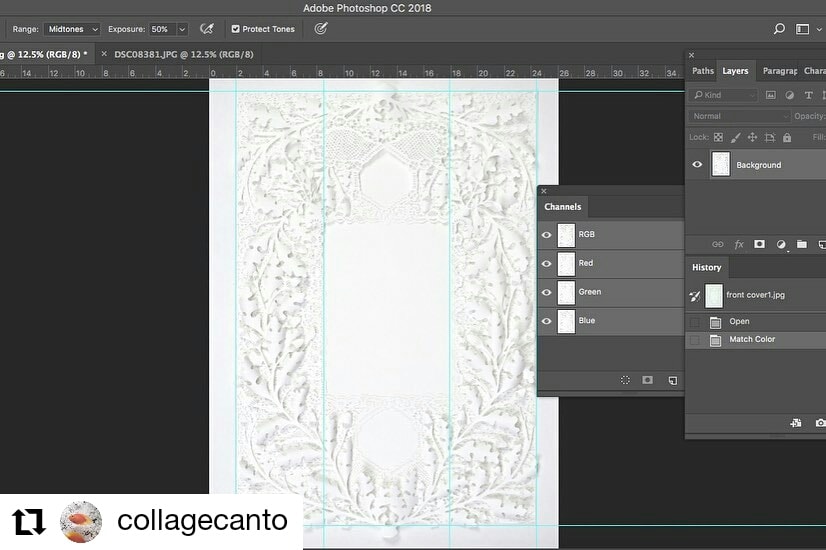Select the Open history state
Image resolution: width=826 pixels, height=550 pixels.
pyautogui.click(x=739, y=322)
